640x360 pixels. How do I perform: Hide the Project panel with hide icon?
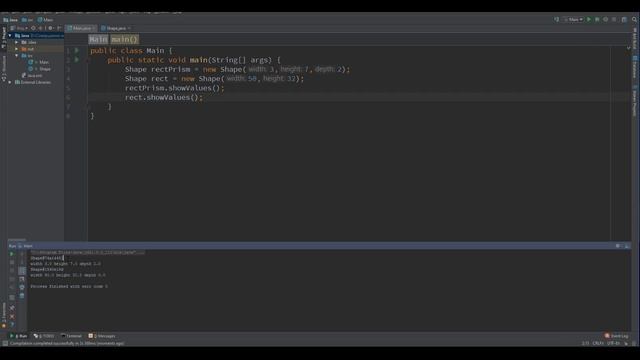(x=59, y=28)
